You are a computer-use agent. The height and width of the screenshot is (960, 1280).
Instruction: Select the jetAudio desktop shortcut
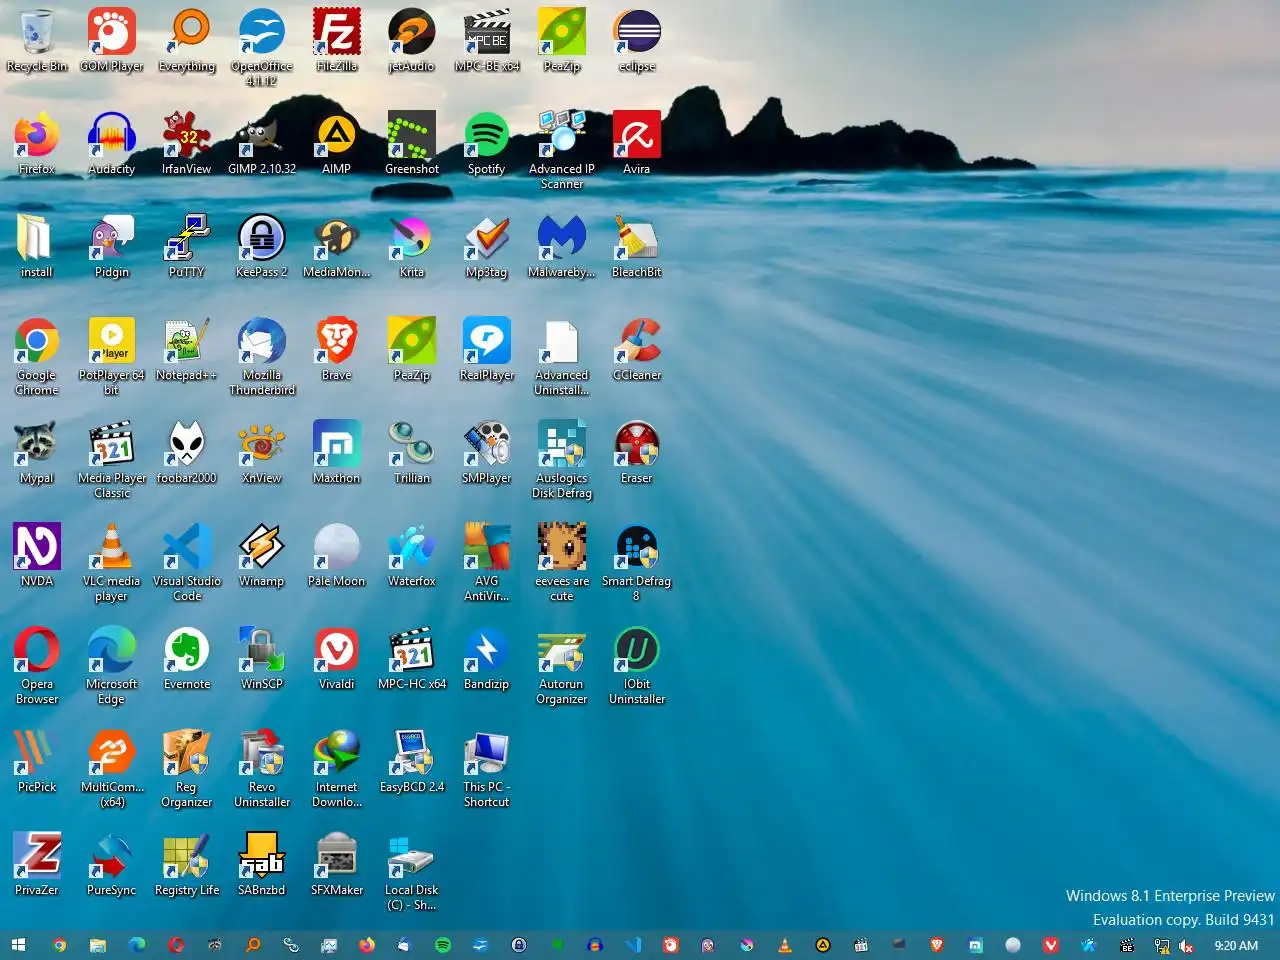412,42
